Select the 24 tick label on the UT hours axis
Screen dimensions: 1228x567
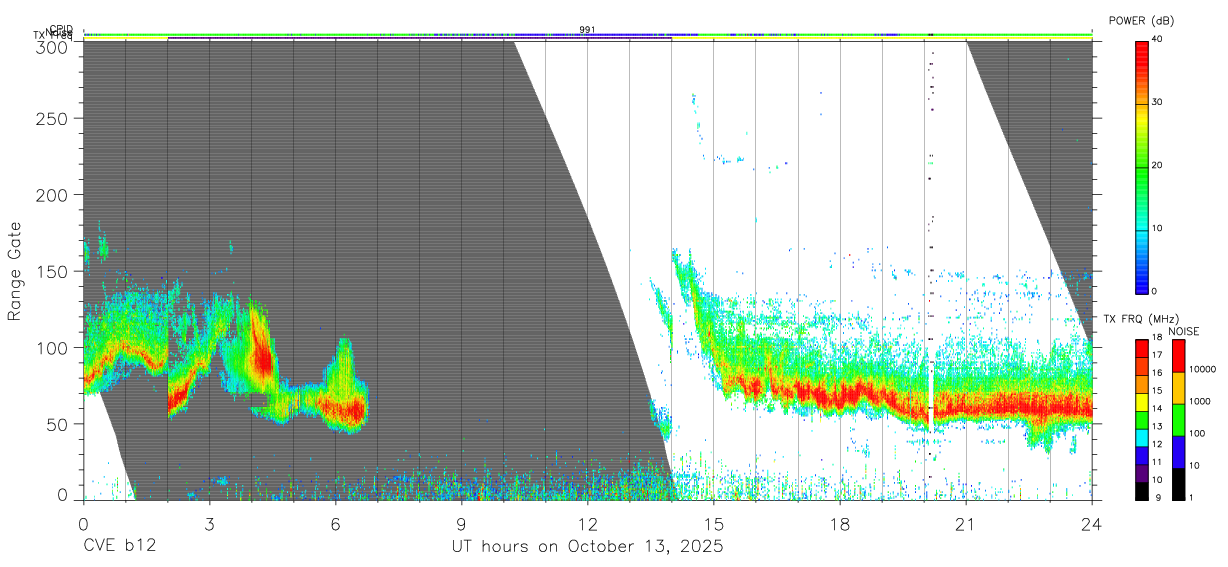pyautogui.click(x=1092, y=524)
